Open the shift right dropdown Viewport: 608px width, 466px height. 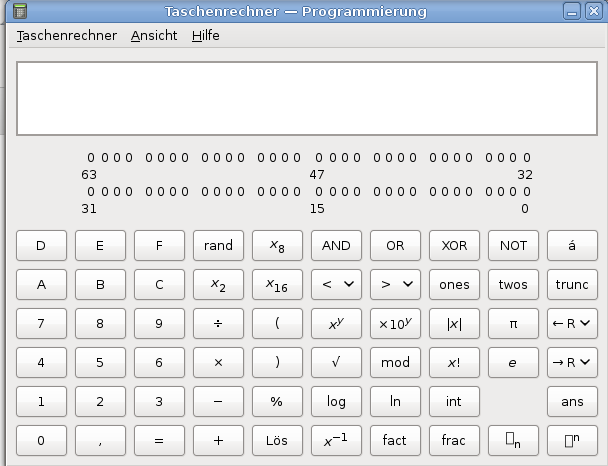click(x=395, y=285)
